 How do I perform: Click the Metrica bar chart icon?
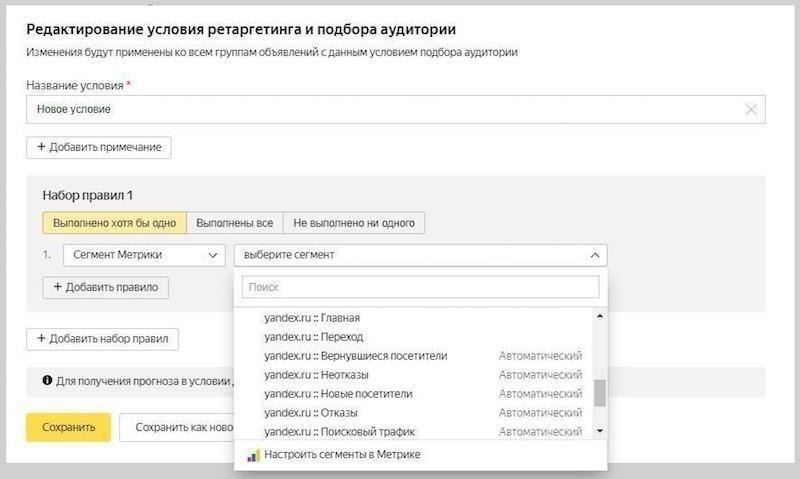click(253, 455)
